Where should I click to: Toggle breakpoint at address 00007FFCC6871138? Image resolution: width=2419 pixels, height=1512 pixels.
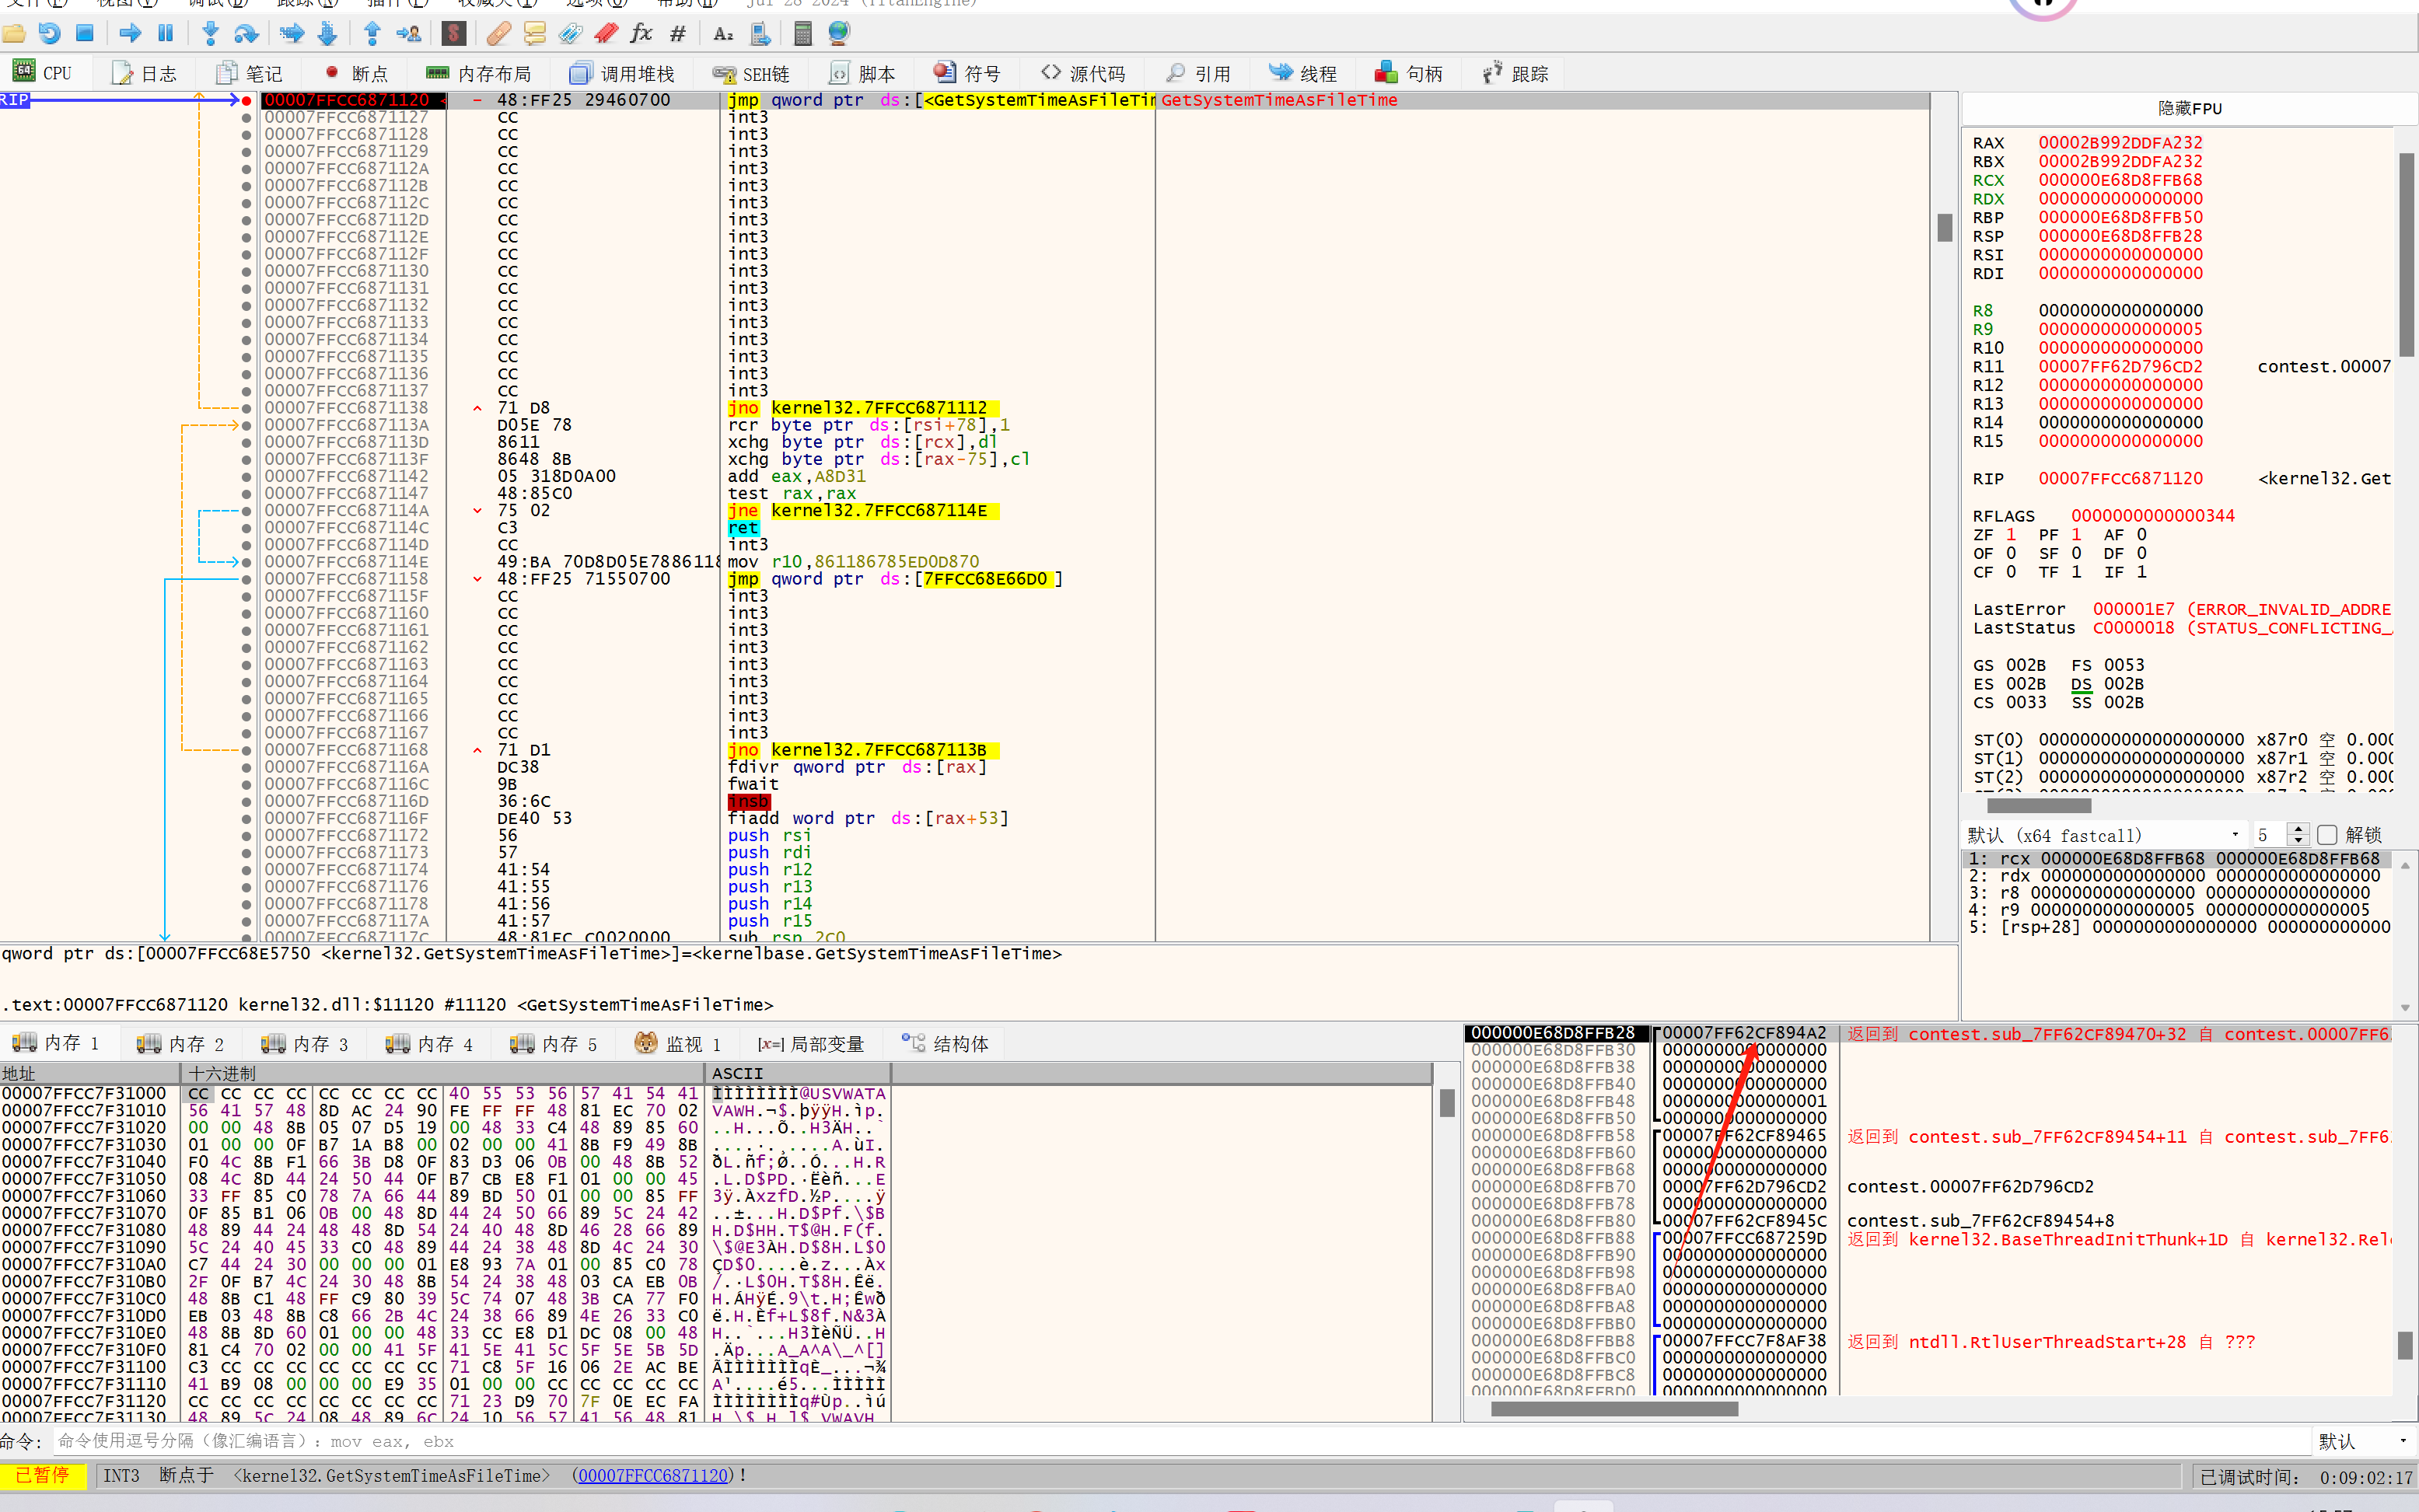[246, 408]
